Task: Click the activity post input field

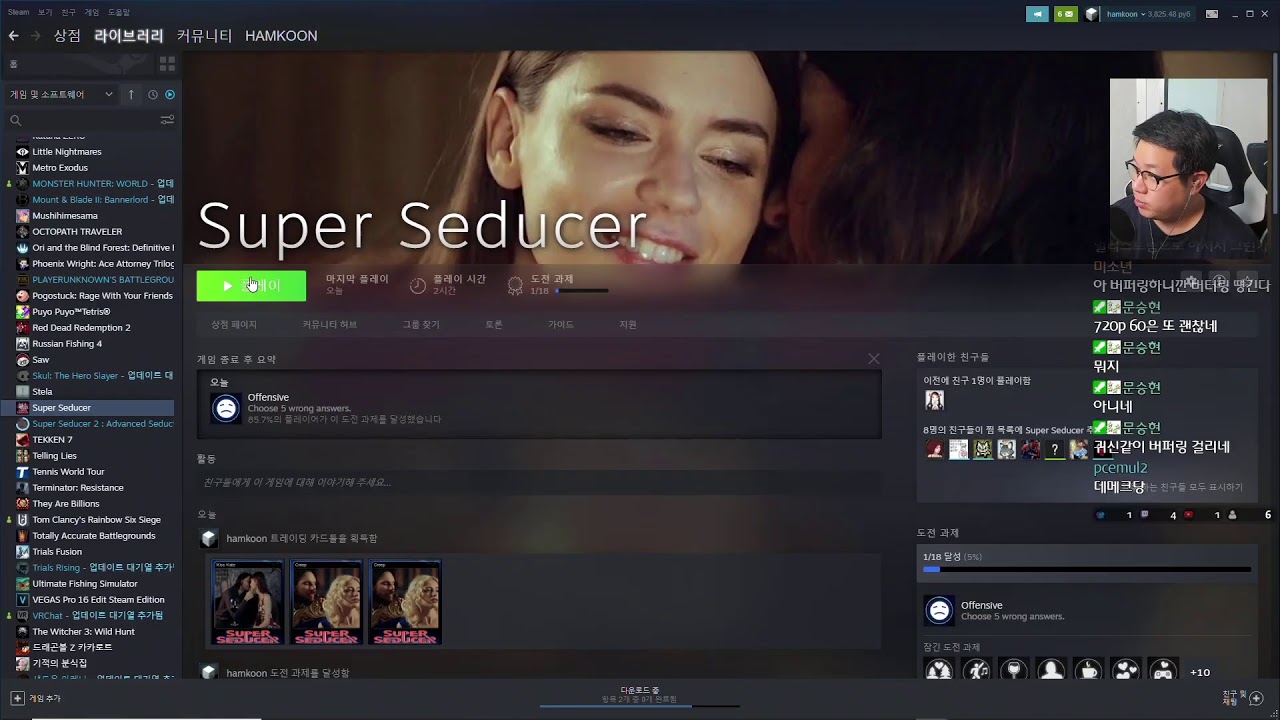Action: click(x=539, y=483)
